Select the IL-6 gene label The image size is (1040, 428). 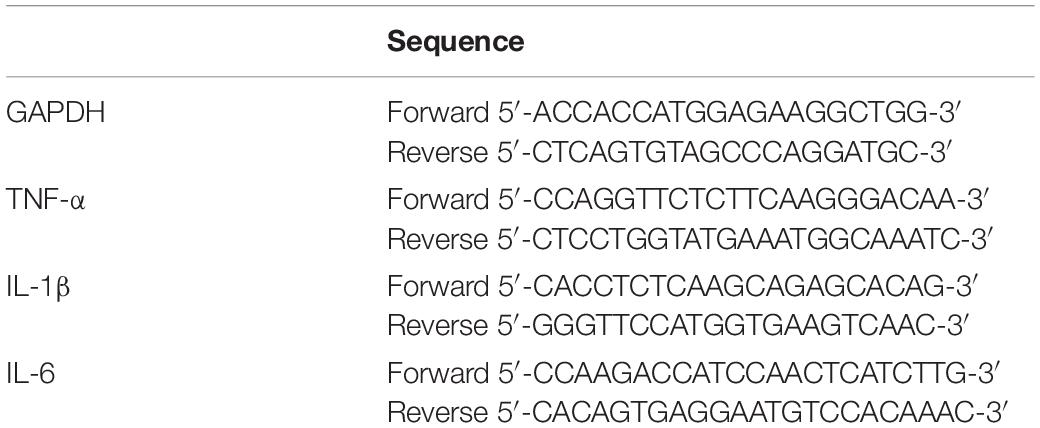pyautogui.click(x=31, y=373)
